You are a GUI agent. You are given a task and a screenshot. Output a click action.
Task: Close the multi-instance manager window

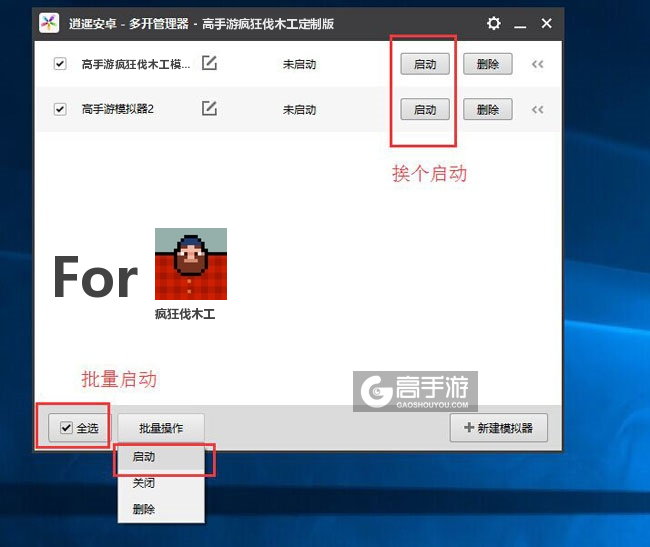coord(546,23)
